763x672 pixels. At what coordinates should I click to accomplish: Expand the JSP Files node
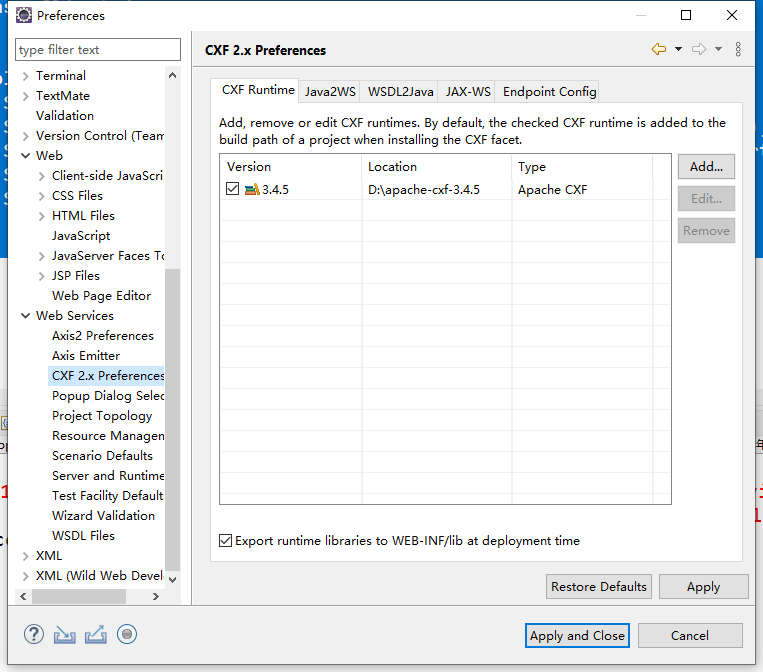[41, 276]
